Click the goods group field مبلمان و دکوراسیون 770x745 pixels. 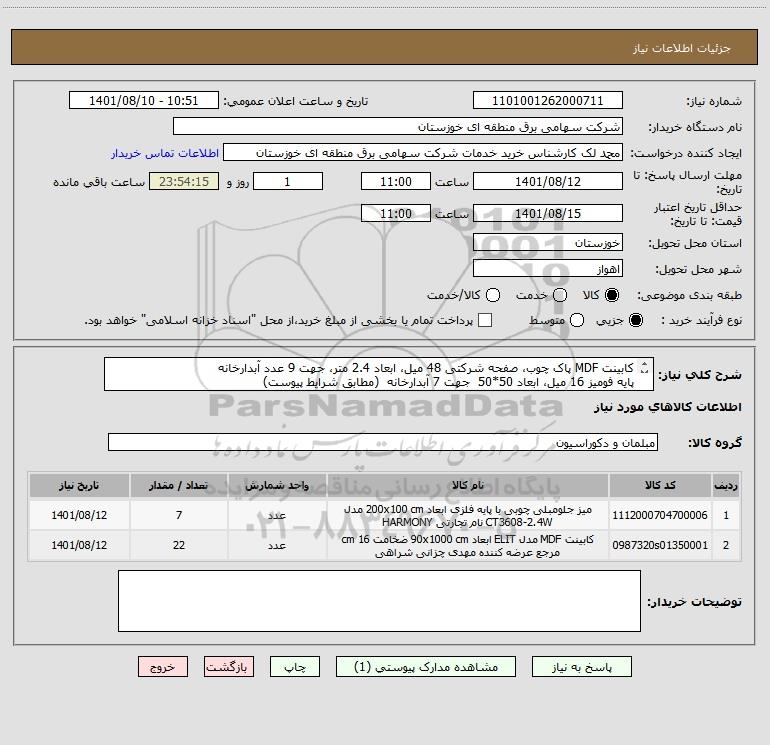pyautogui.click(x=383, y=442)
